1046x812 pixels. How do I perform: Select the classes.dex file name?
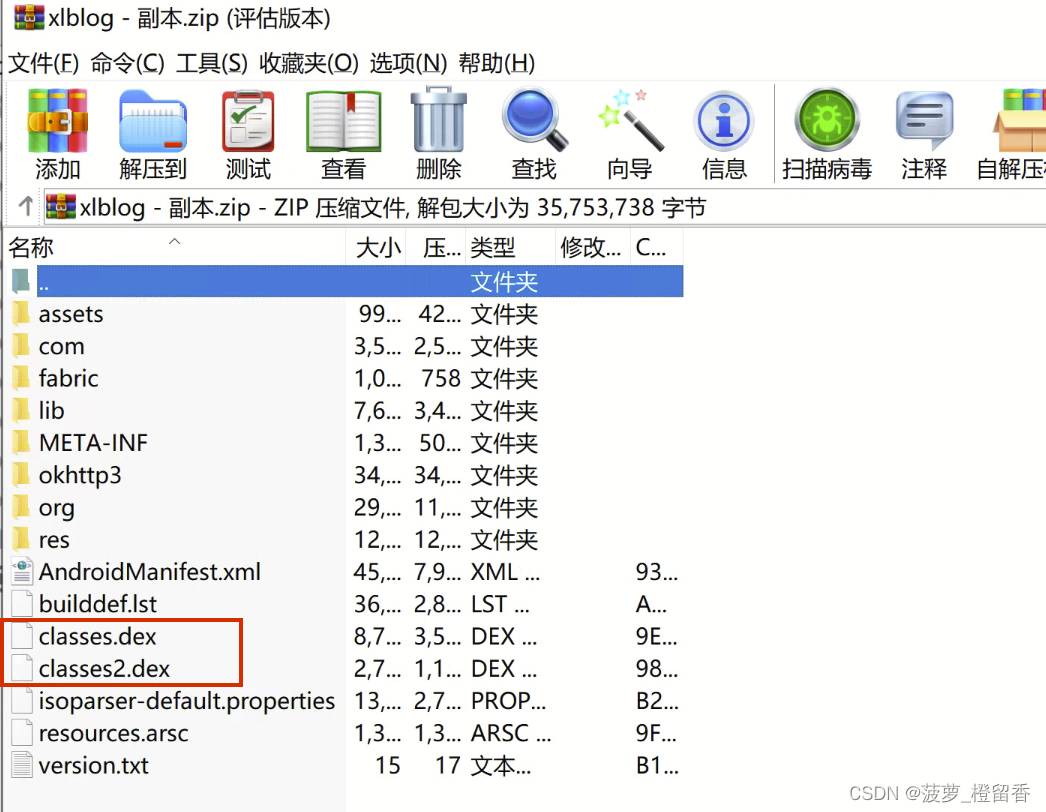97,636
